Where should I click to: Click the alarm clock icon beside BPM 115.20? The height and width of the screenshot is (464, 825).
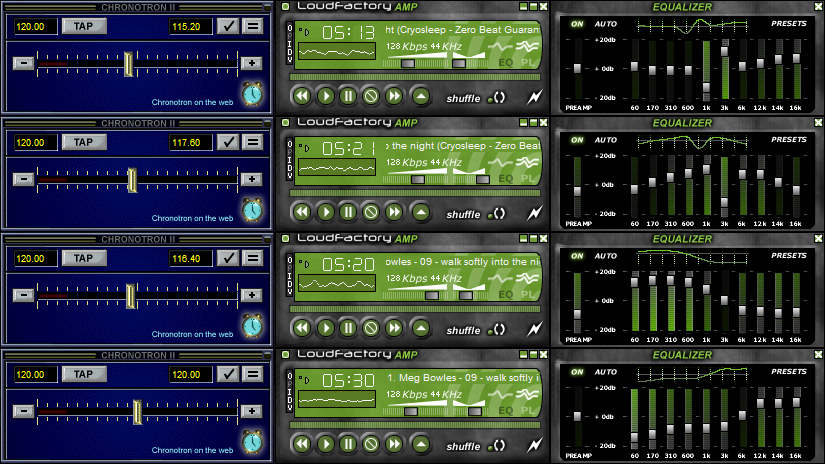tap(255, 93)
